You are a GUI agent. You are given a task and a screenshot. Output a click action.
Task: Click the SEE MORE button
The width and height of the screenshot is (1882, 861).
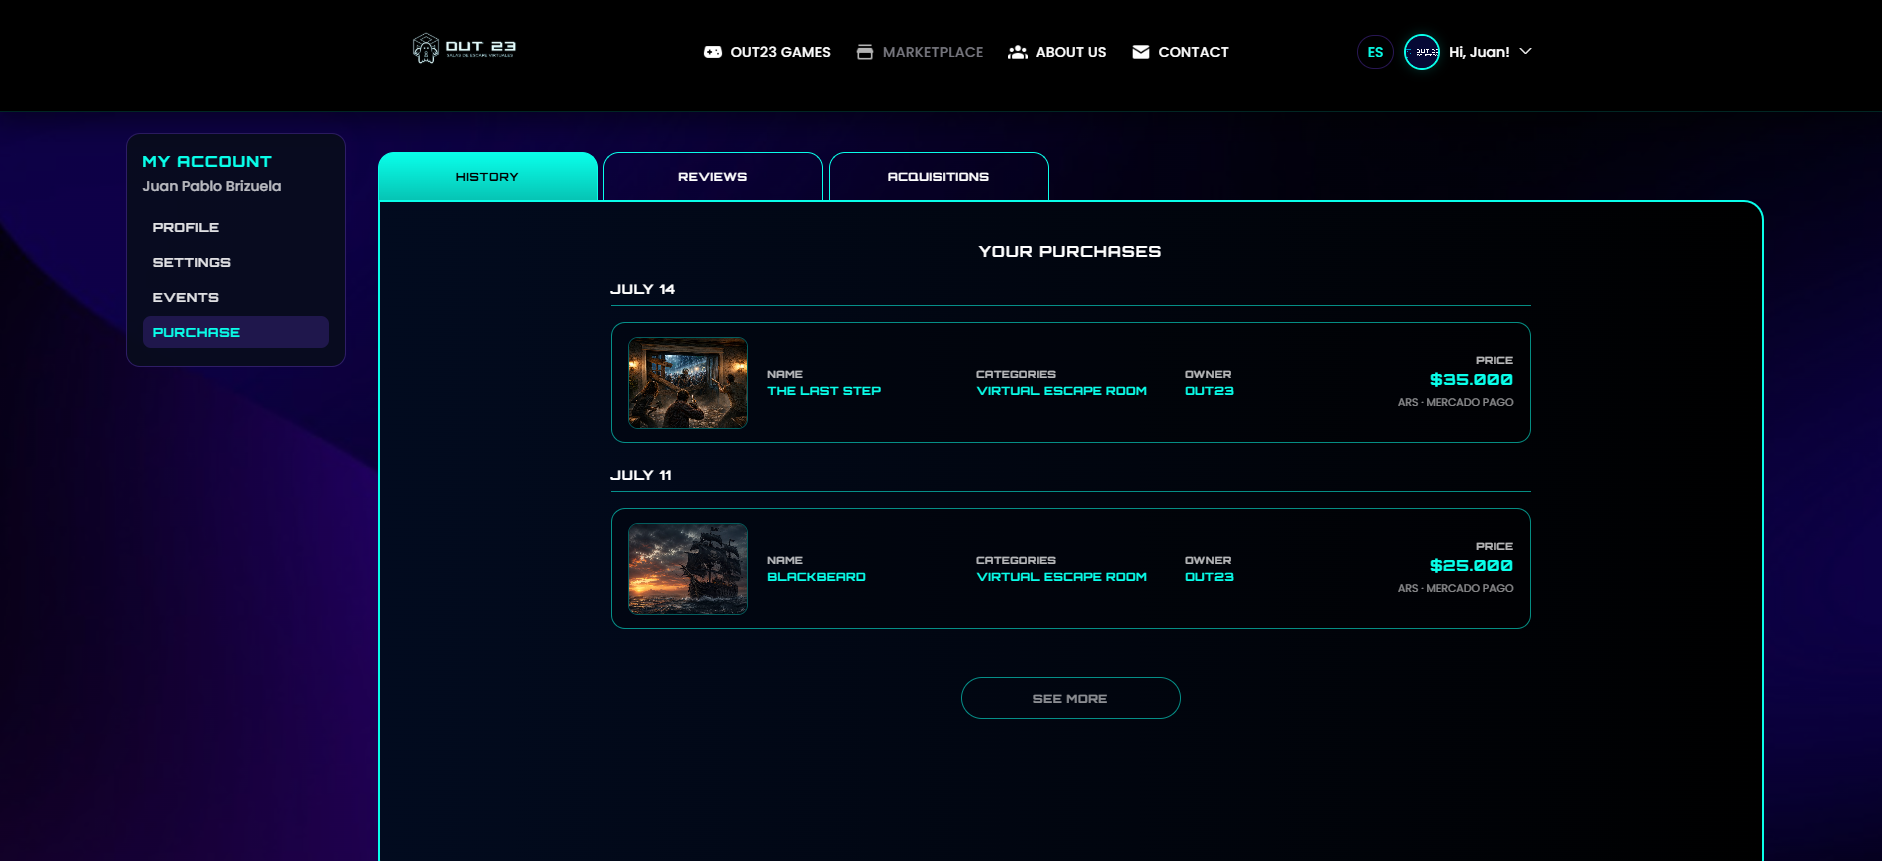[x=1071, y=698]
